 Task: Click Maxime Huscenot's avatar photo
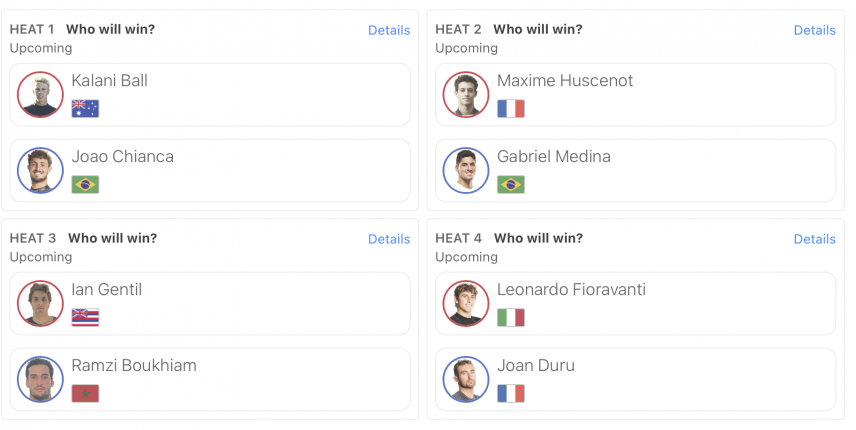pyautogui.click(x=466, y=94)
